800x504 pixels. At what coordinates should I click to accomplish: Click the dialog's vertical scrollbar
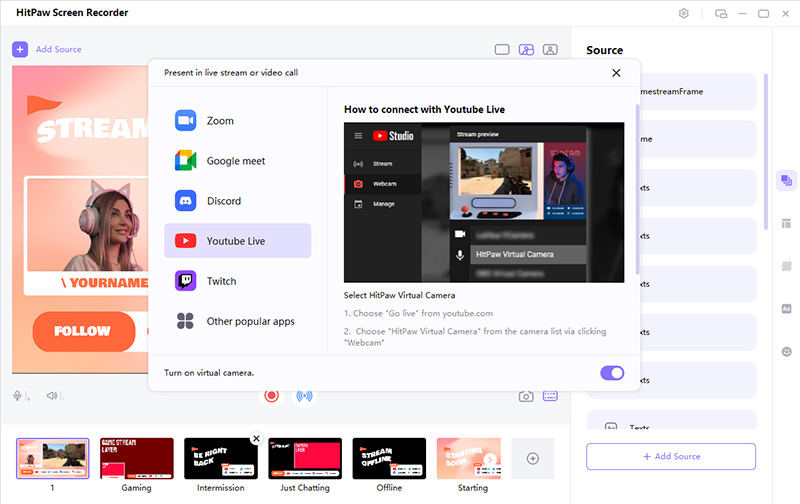[637, 189]
